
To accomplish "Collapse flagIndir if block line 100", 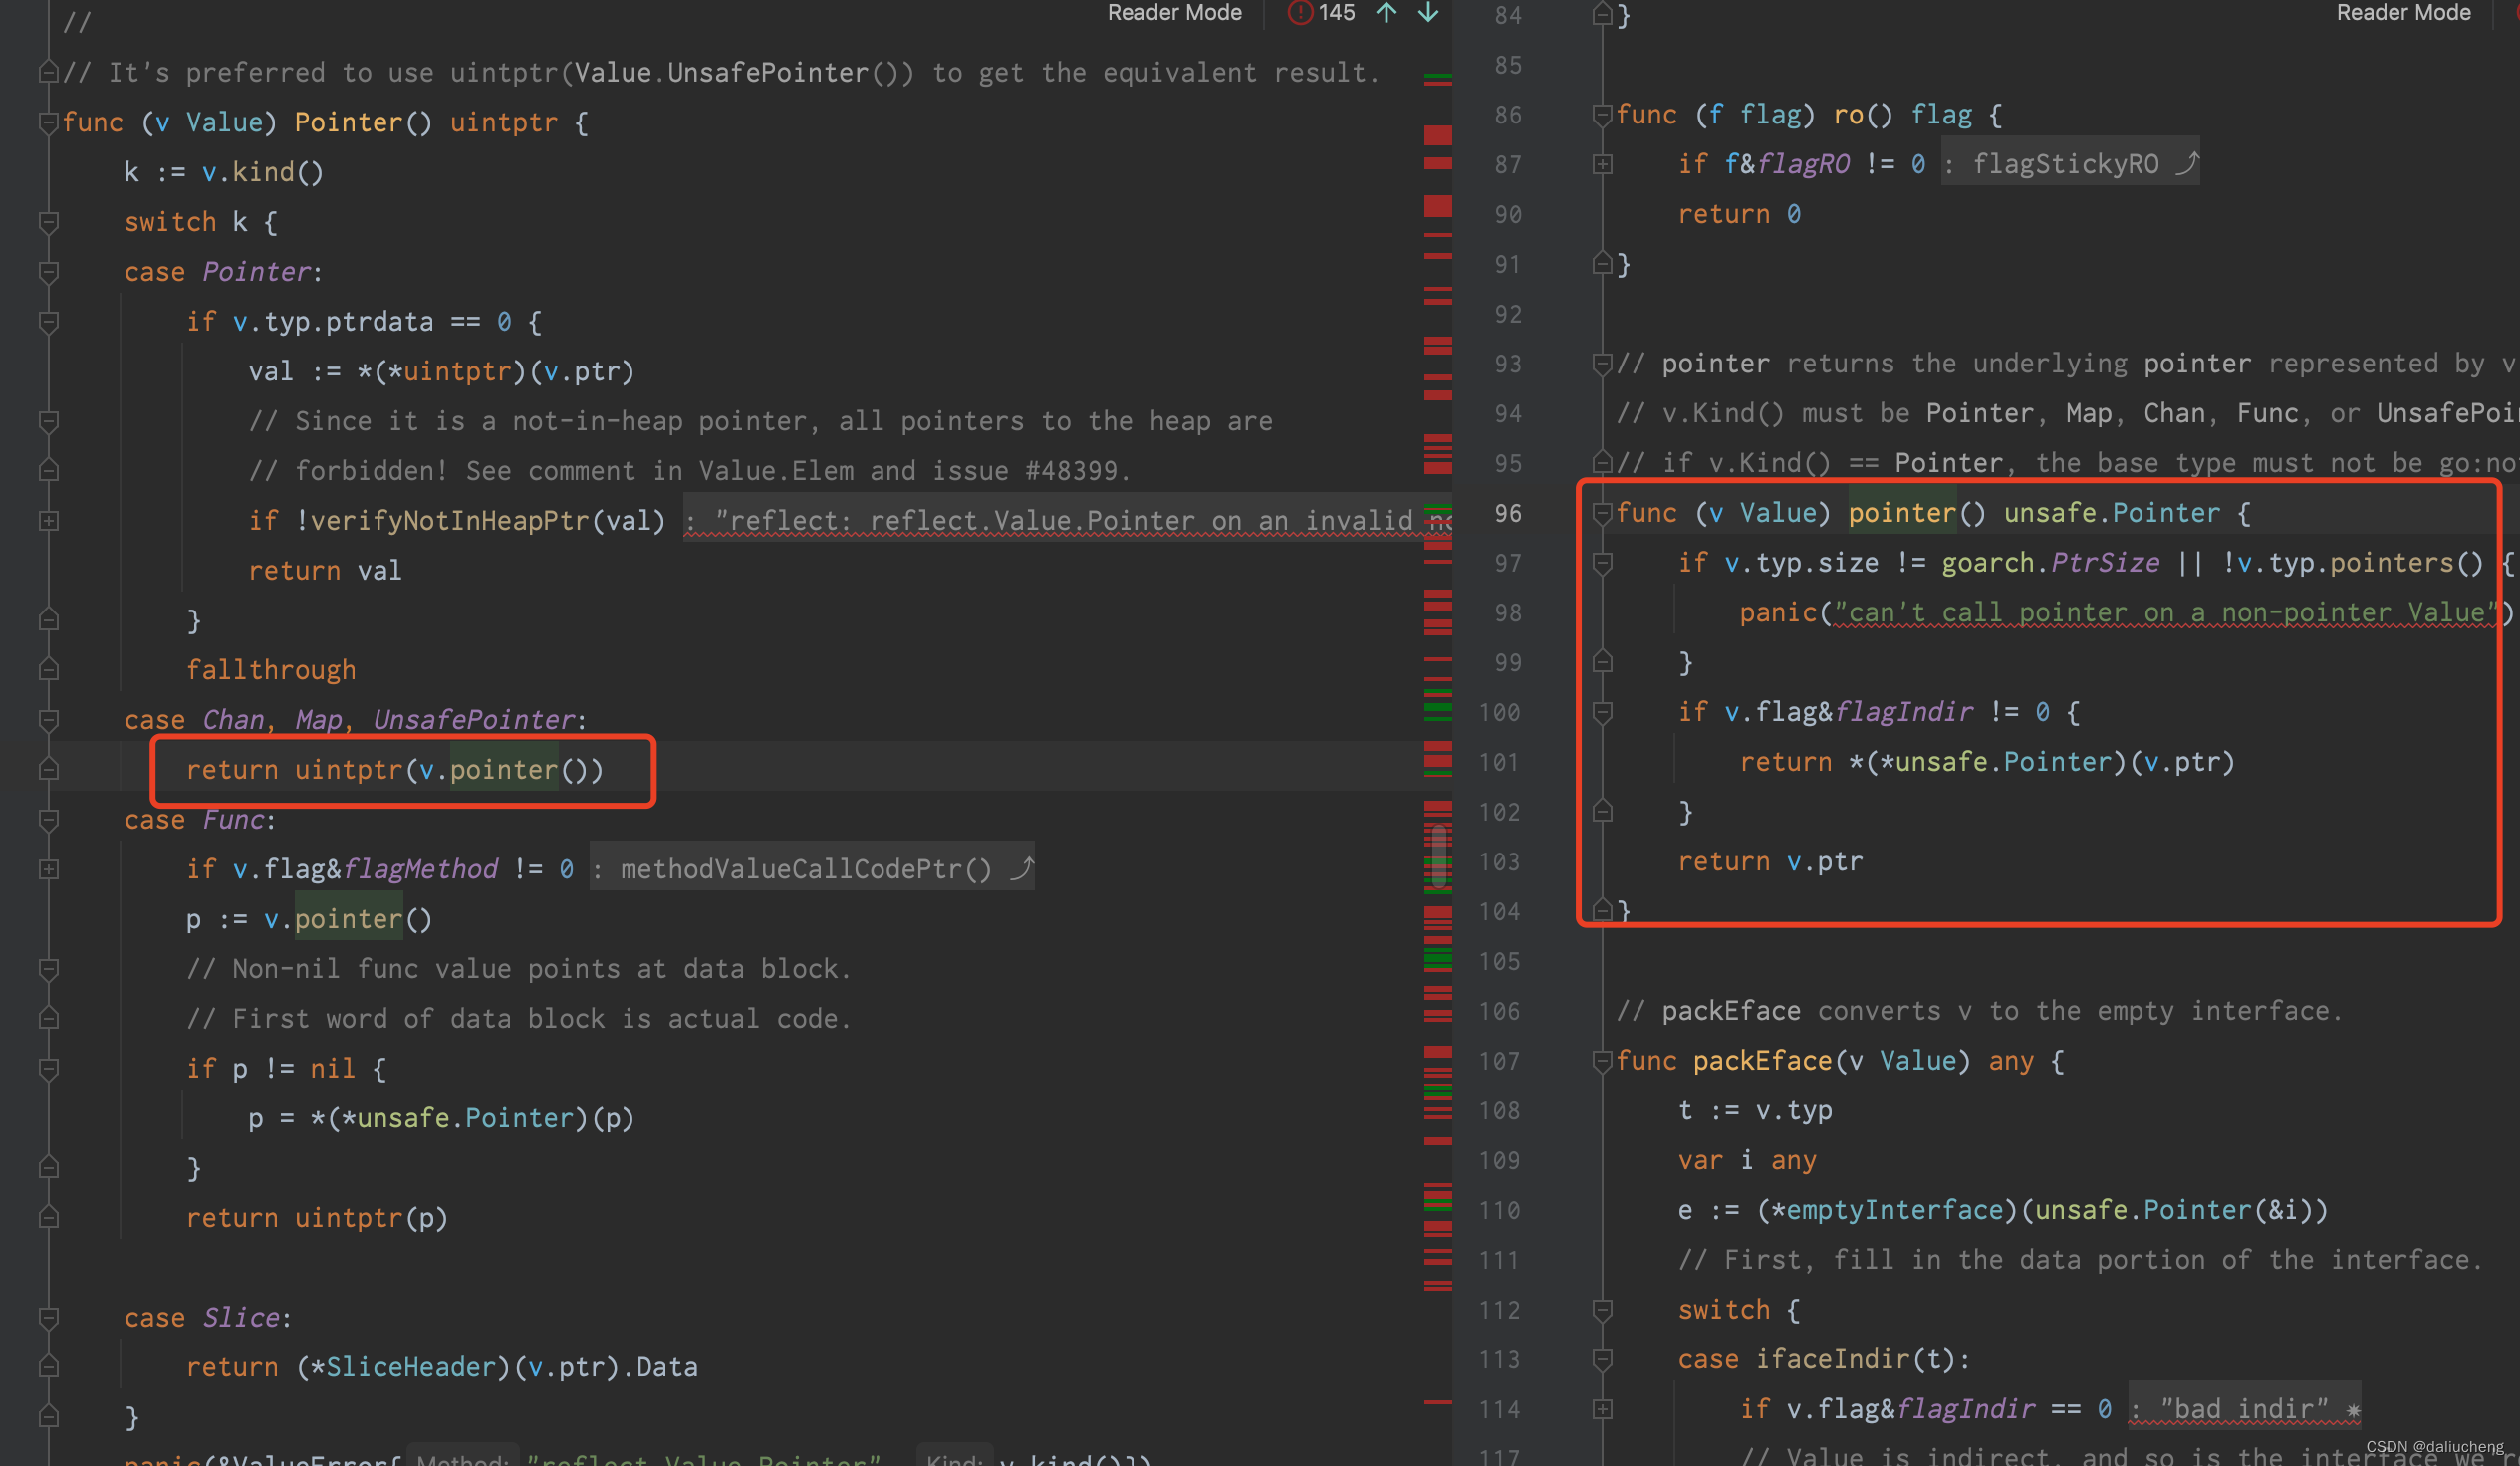I will [x=1602, y=713].
